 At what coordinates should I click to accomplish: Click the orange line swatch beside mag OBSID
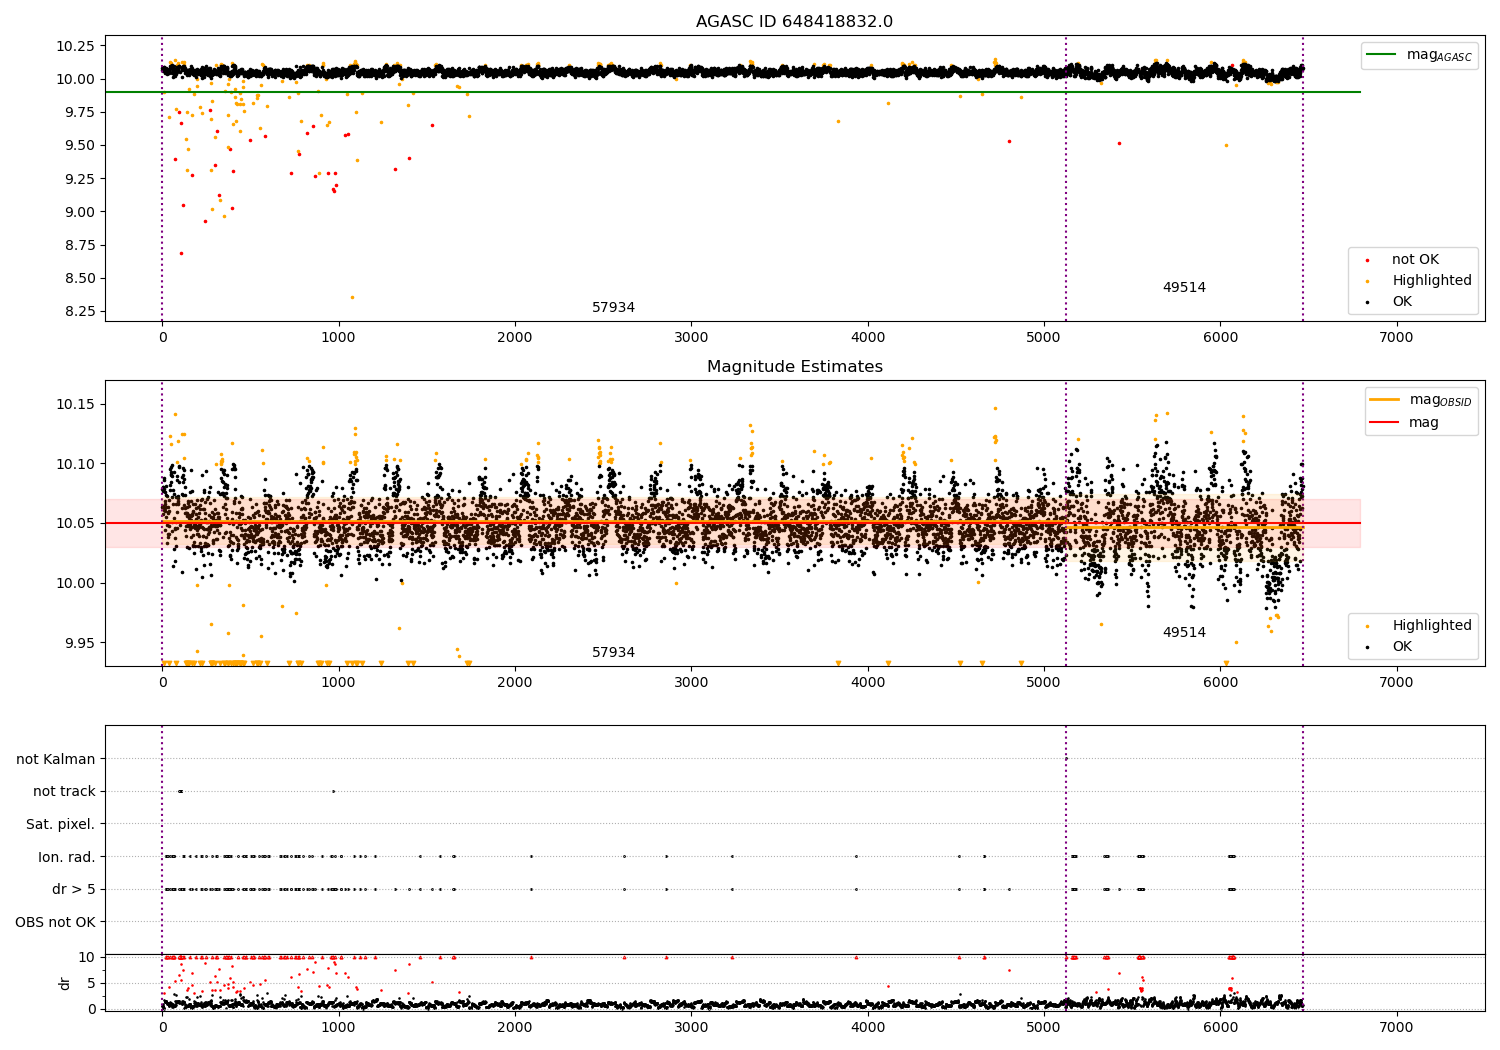(x=1384, y=400)
